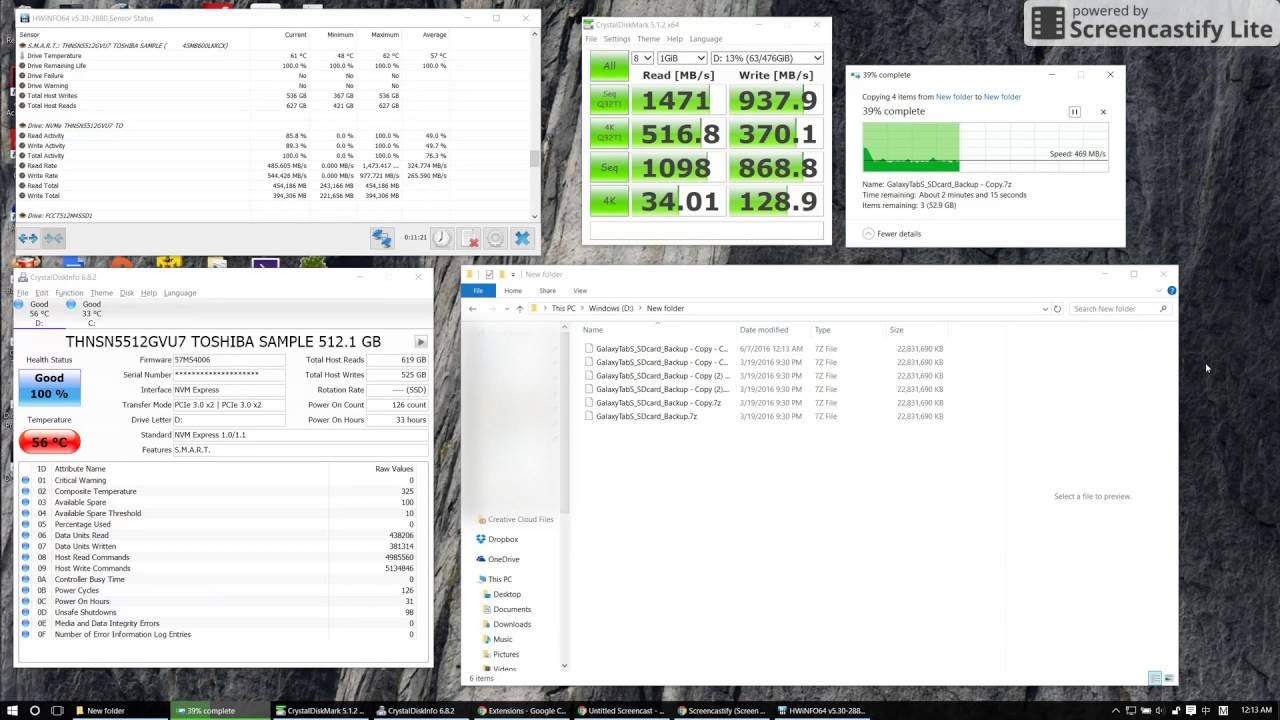The image size is (1280, 720).
Task: Click the Search New folder field
Action: point(1120,309)
